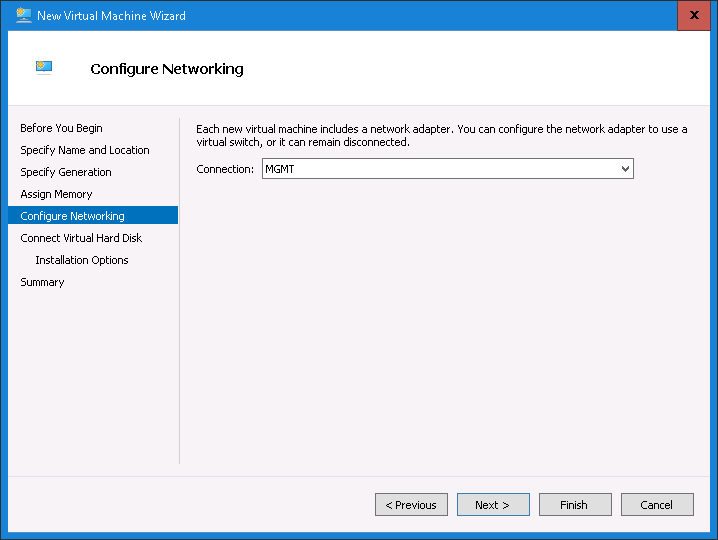Click the wizard icon in the title bar
Viewport: 718px width, 540px height.
24,15
